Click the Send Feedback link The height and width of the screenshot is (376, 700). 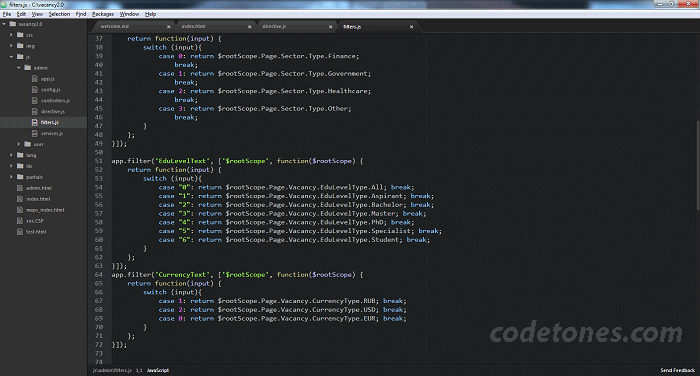[x=677, y=370]
